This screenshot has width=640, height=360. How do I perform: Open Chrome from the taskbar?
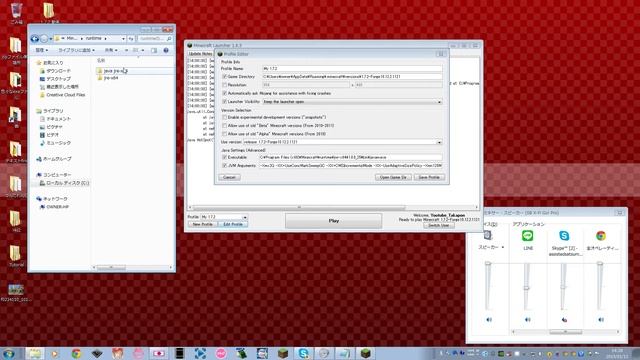pos(76,353)
